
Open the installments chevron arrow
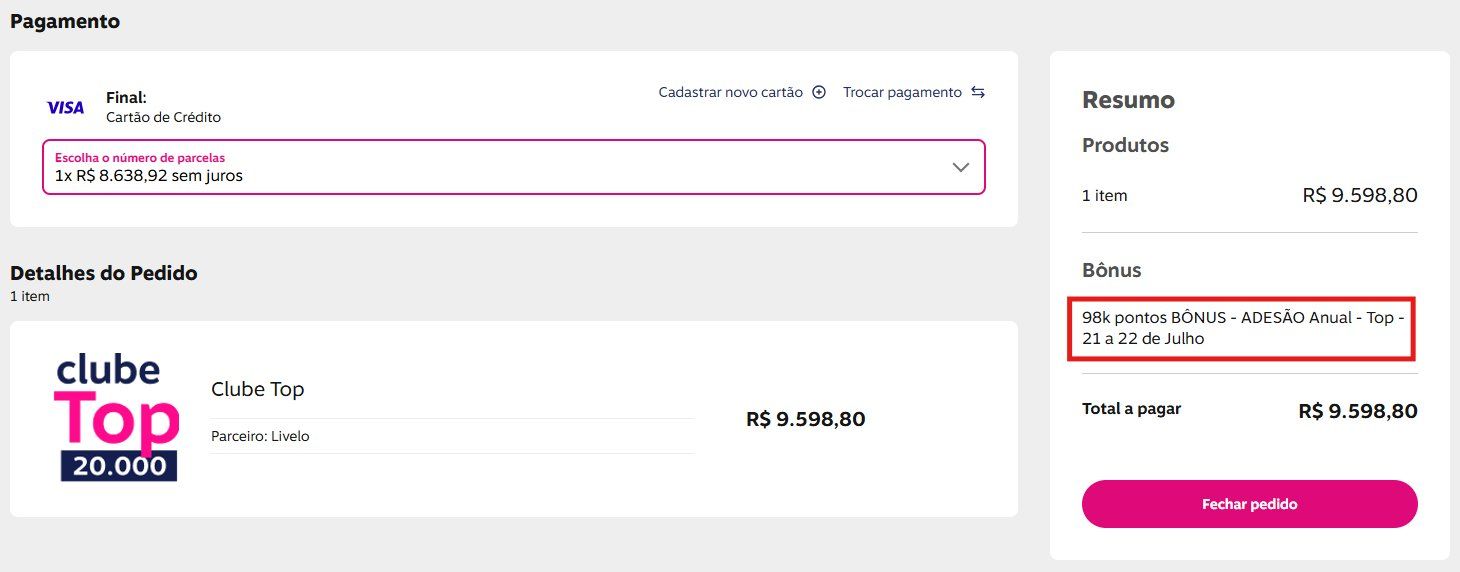click(x=961, y=167)
